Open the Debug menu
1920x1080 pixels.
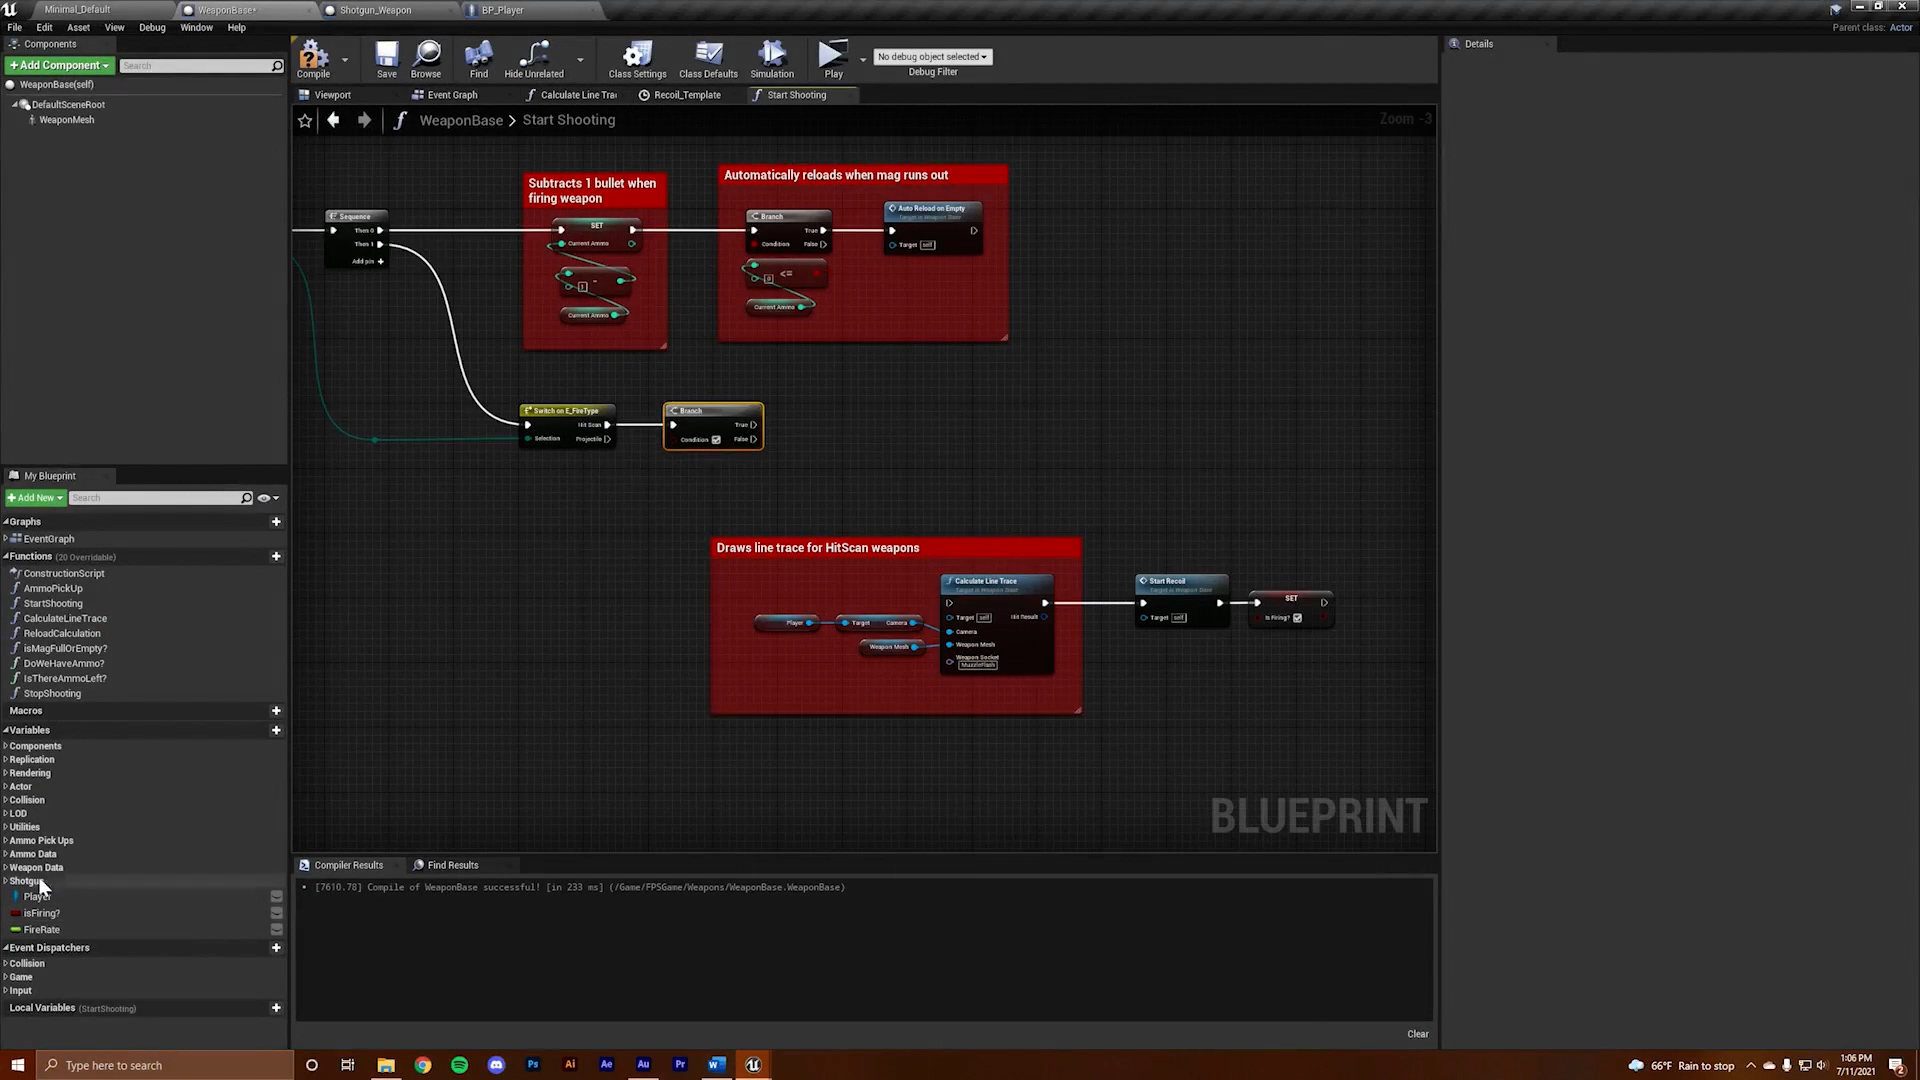(x=152, y=28)
